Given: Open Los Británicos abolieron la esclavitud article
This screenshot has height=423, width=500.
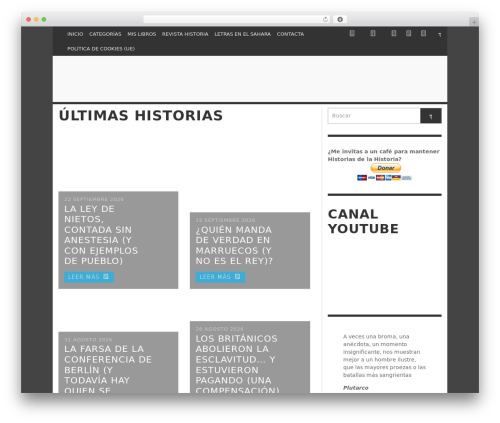Looking at the screenshot, I should tap(237, 364).
